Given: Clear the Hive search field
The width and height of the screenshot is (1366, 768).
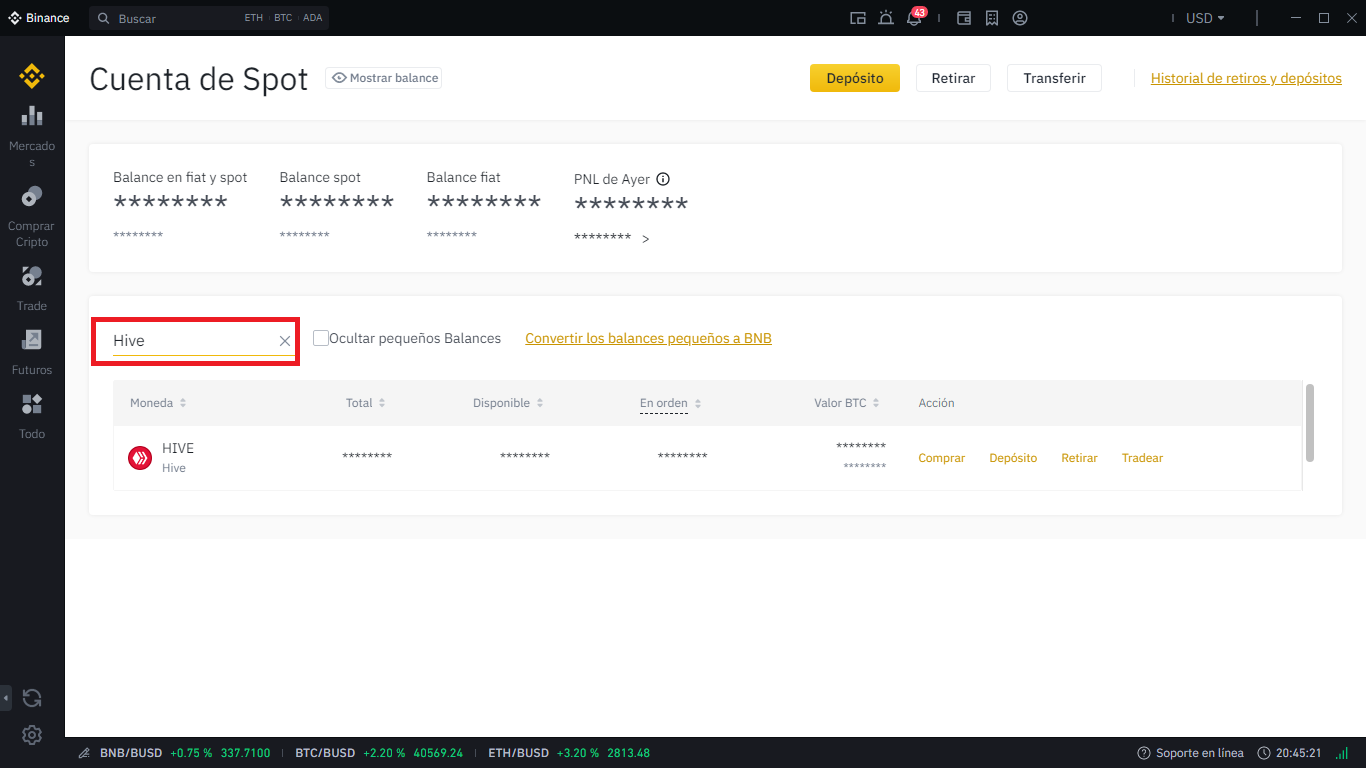Looking at the screenshot, I should pyautogui.click(x=285, y=341).
